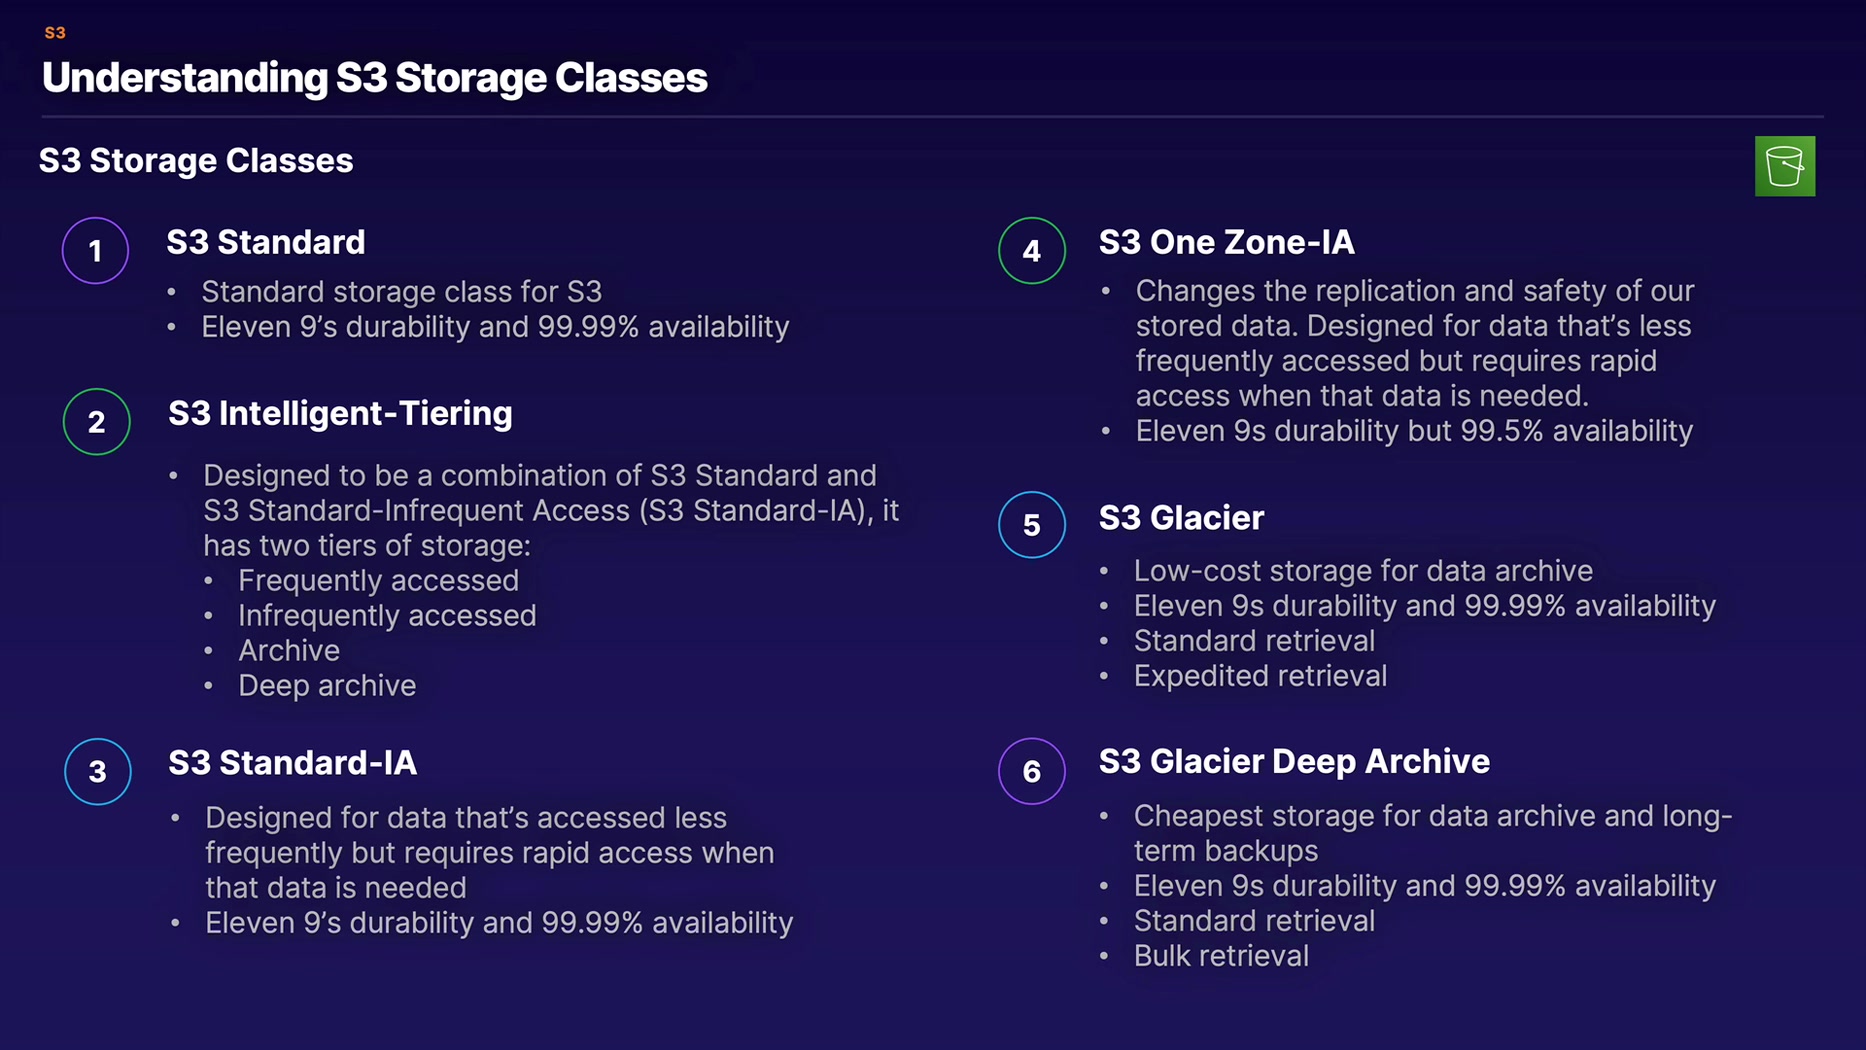Click the small orange S3 label
Image resolution: width=1866 pixels, height=1050 pixels.
(55, 33)
